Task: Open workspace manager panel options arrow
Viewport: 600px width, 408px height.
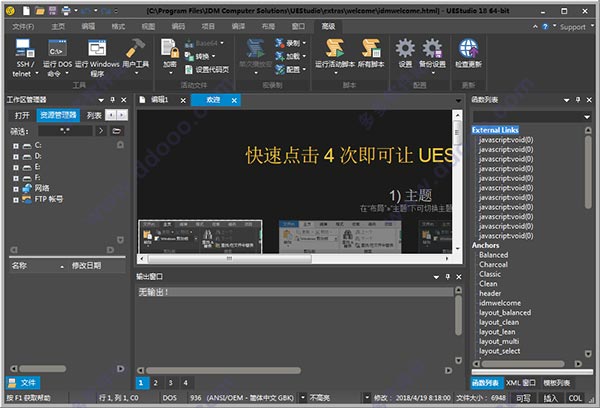Action: point(101,100)
